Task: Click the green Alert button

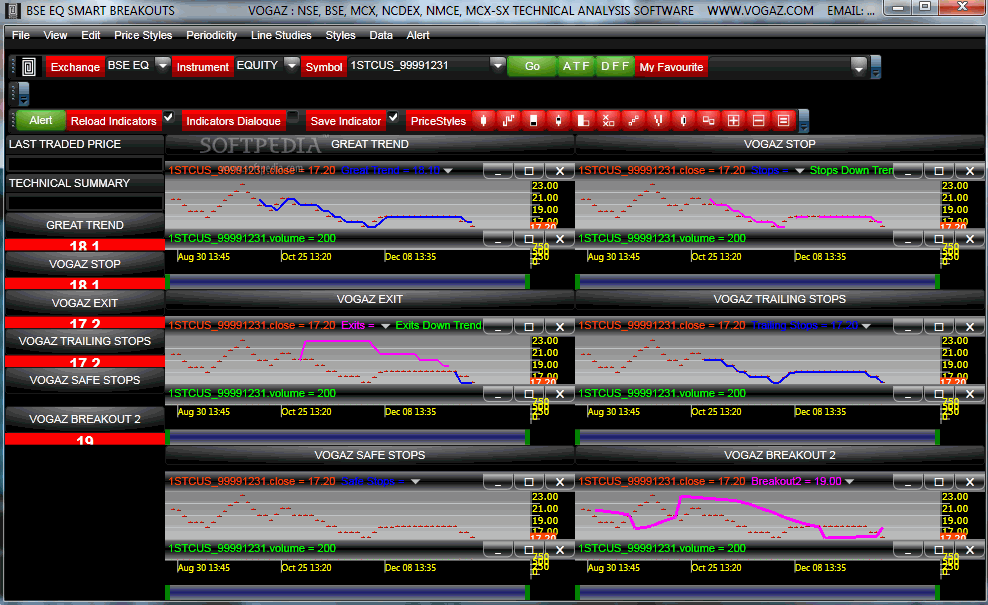Action: [41, 120]
